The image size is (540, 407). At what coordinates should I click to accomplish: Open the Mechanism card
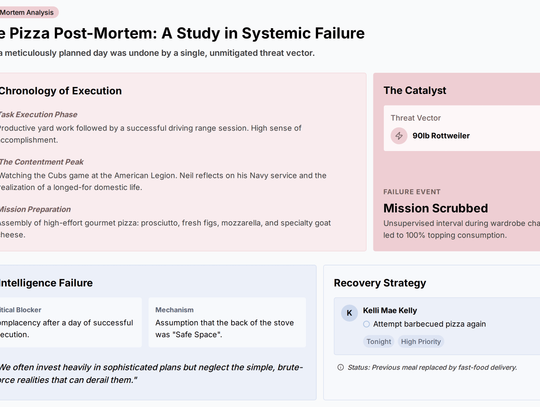click(227, 322)
